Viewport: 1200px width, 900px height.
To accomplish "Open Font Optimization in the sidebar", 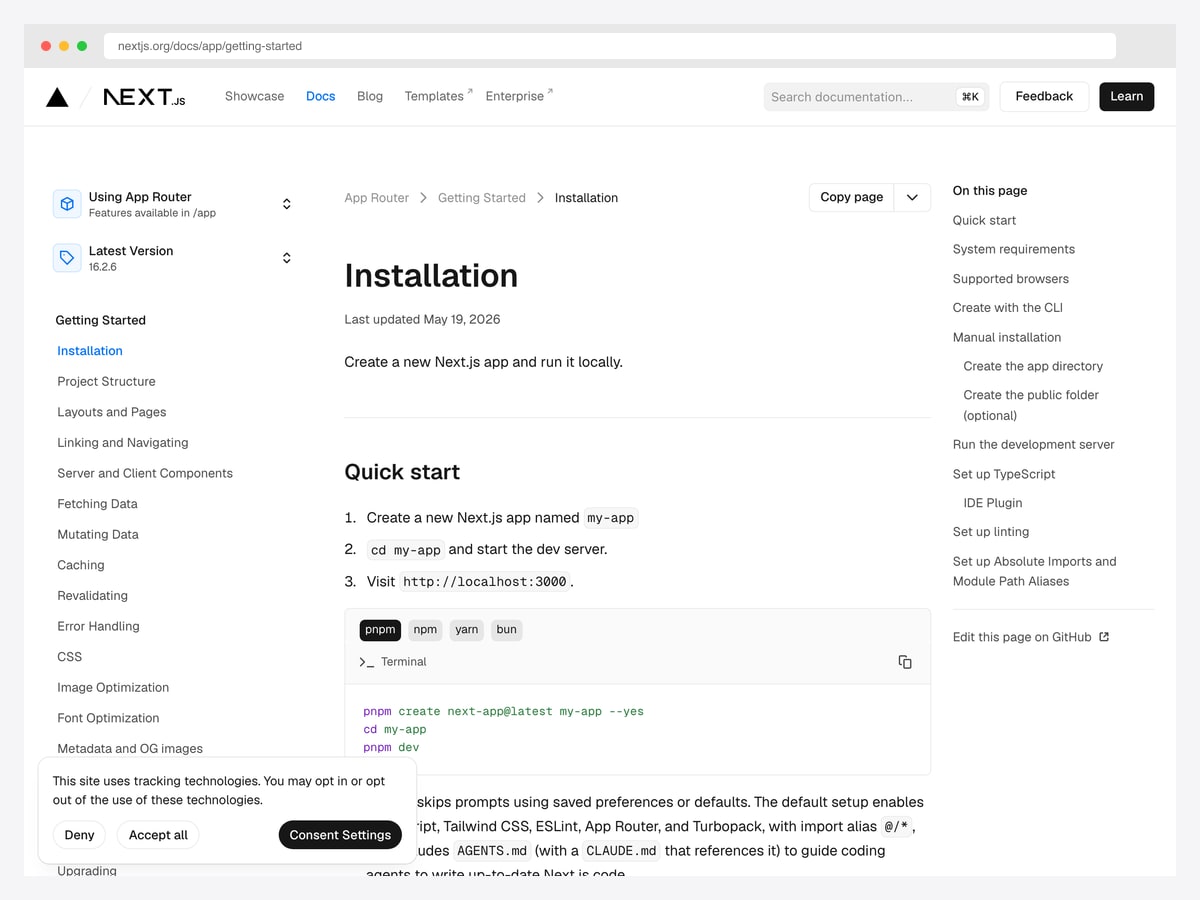I will coord(108,718).
